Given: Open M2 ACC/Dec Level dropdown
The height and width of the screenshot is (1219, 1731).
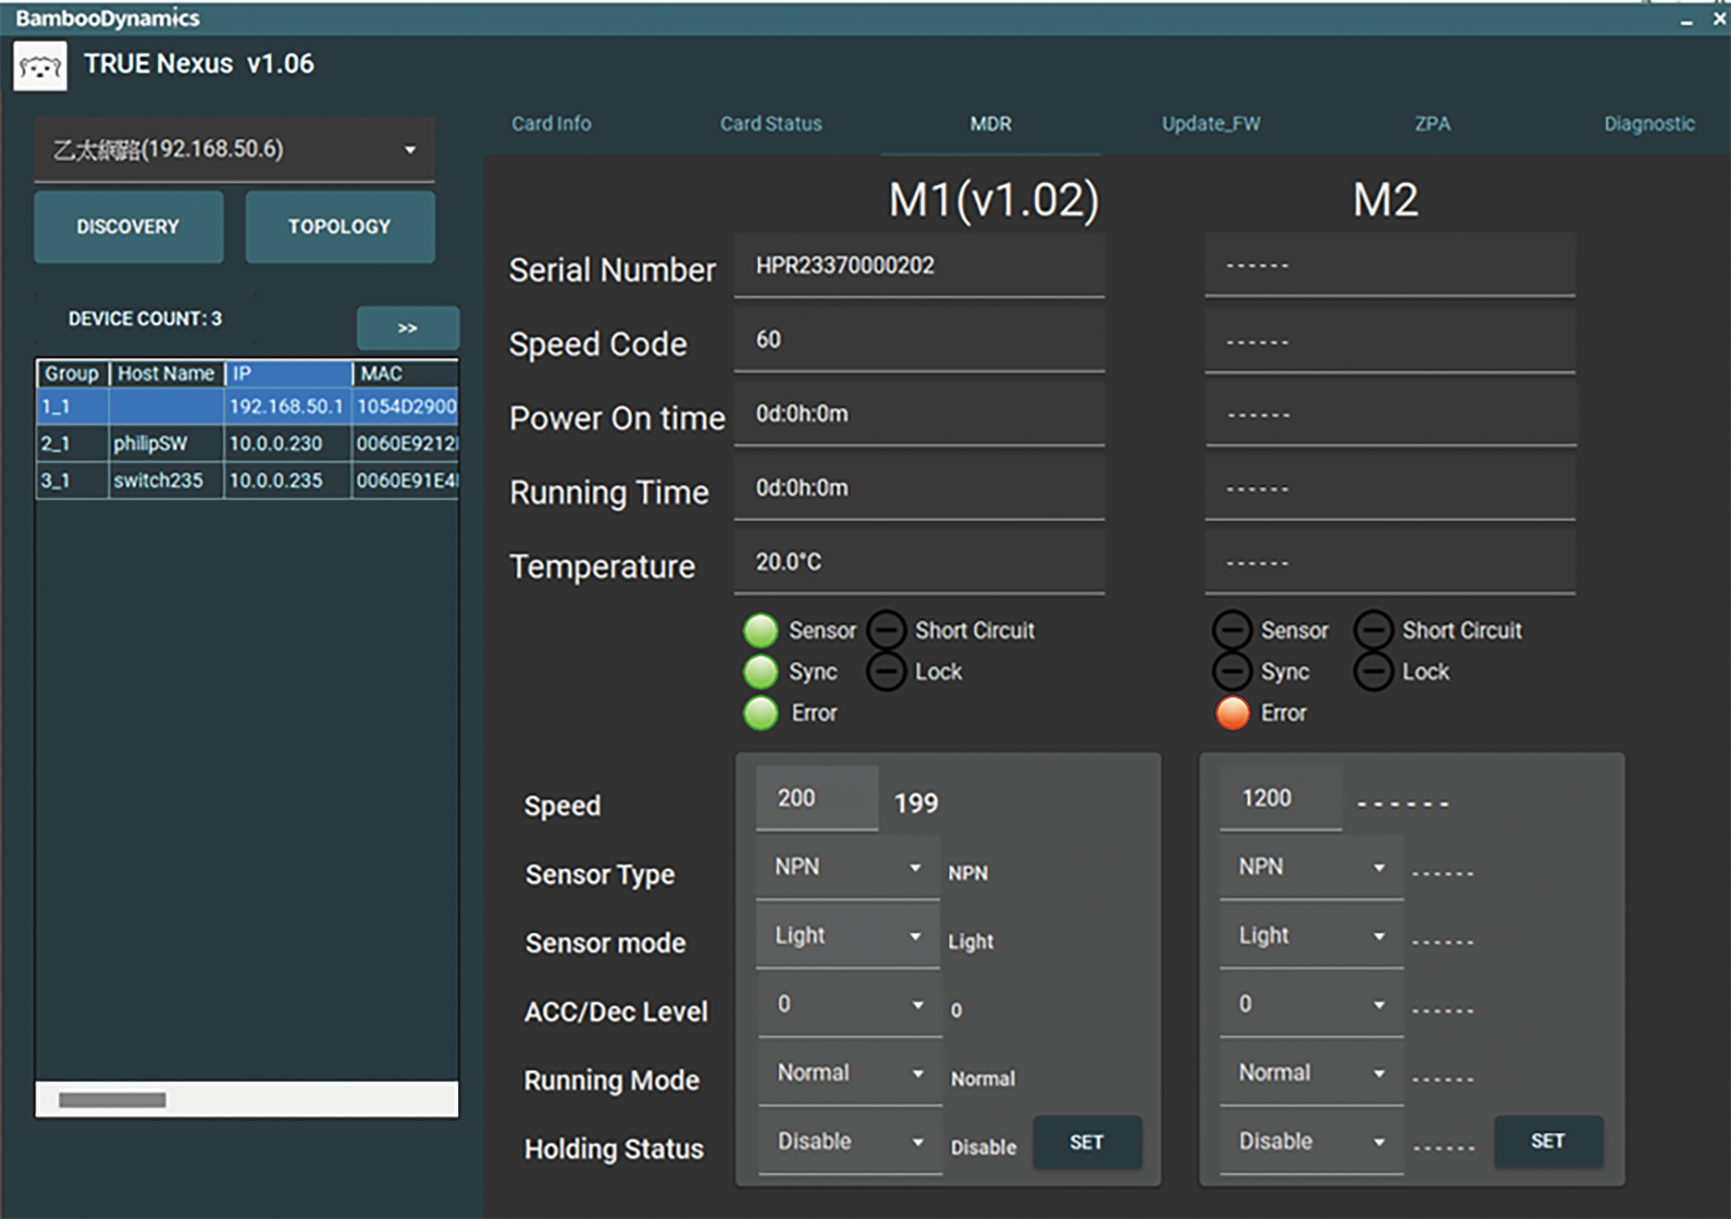Looking at the screenshot, I should pos(1312,1004).
